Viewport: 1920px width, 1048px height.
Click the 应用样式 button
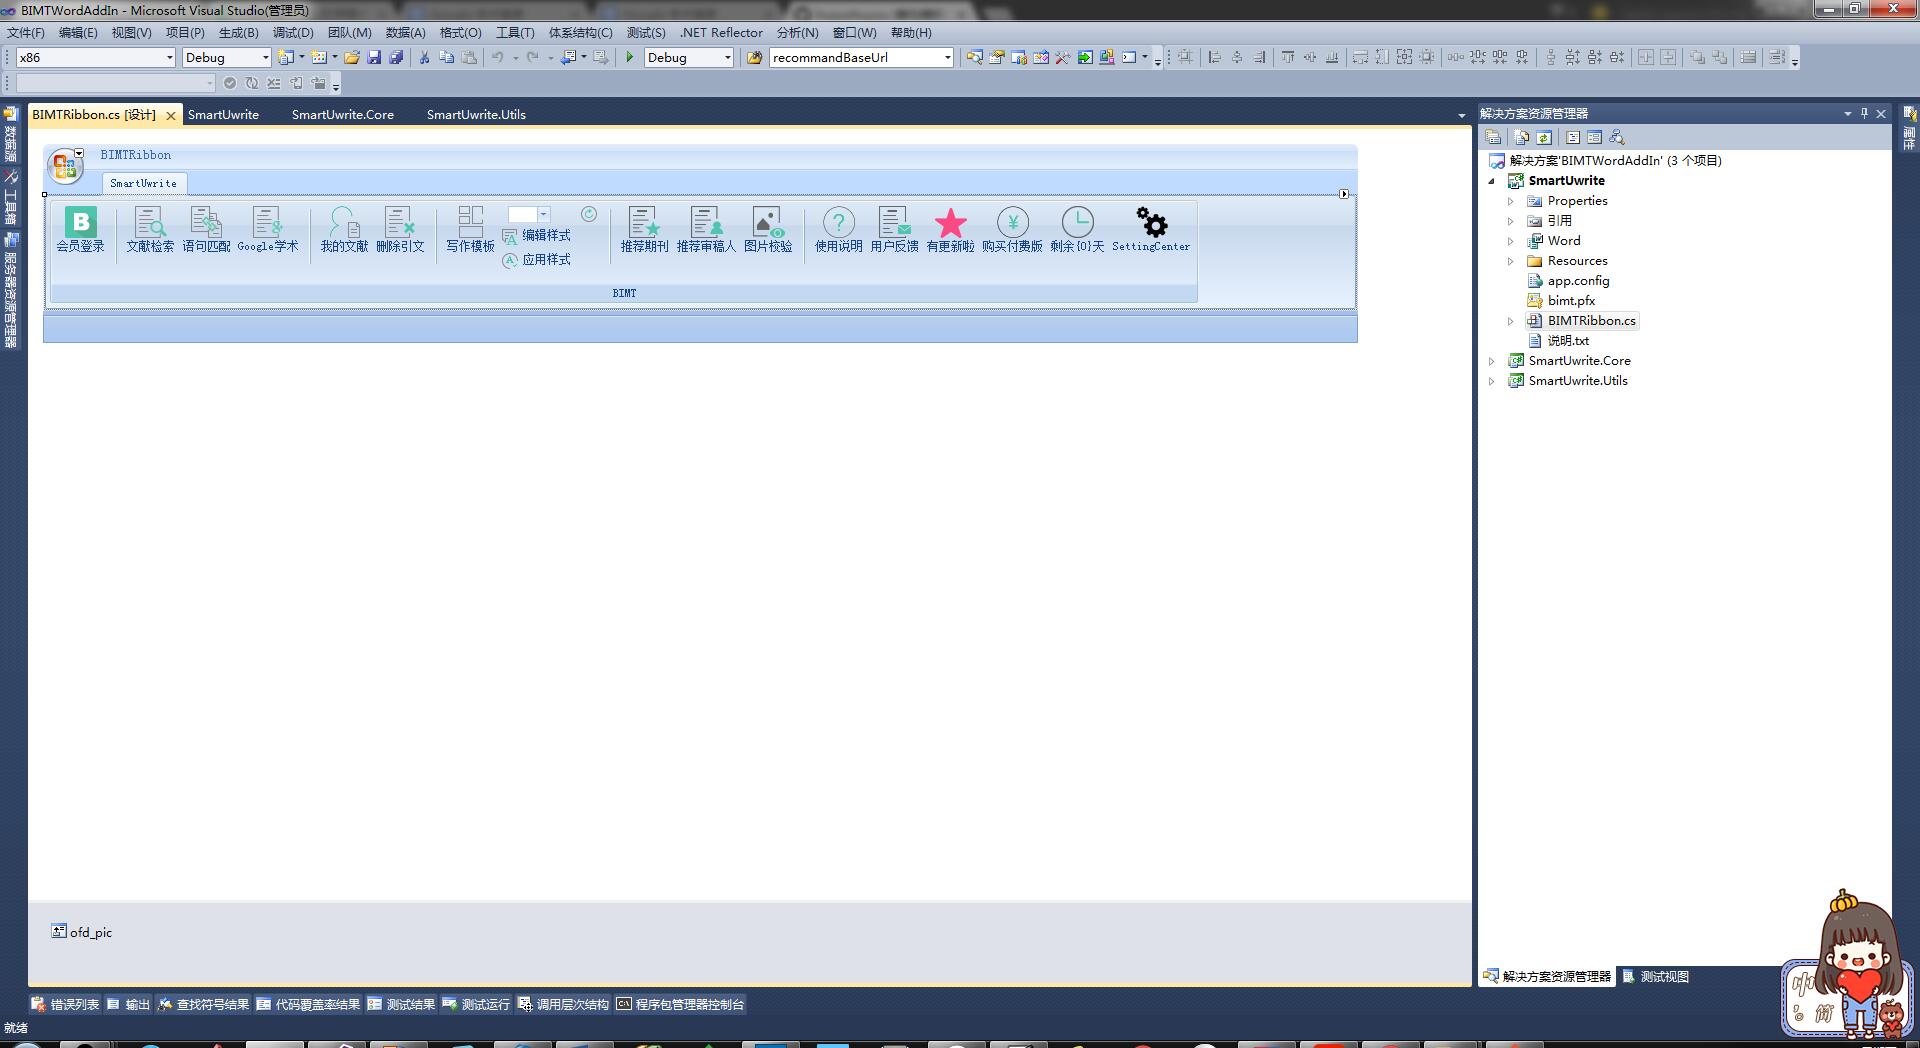click(537, 260)
